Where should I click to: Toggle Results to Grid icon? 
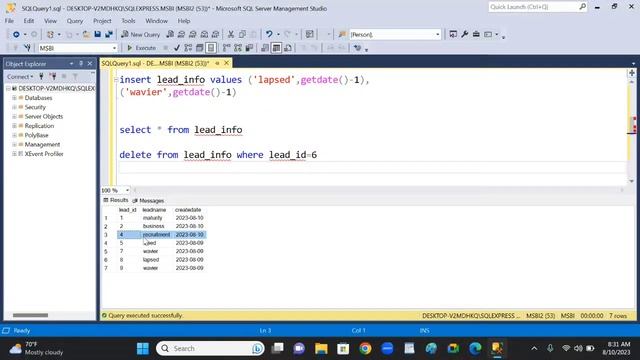(x=276, y=48)
